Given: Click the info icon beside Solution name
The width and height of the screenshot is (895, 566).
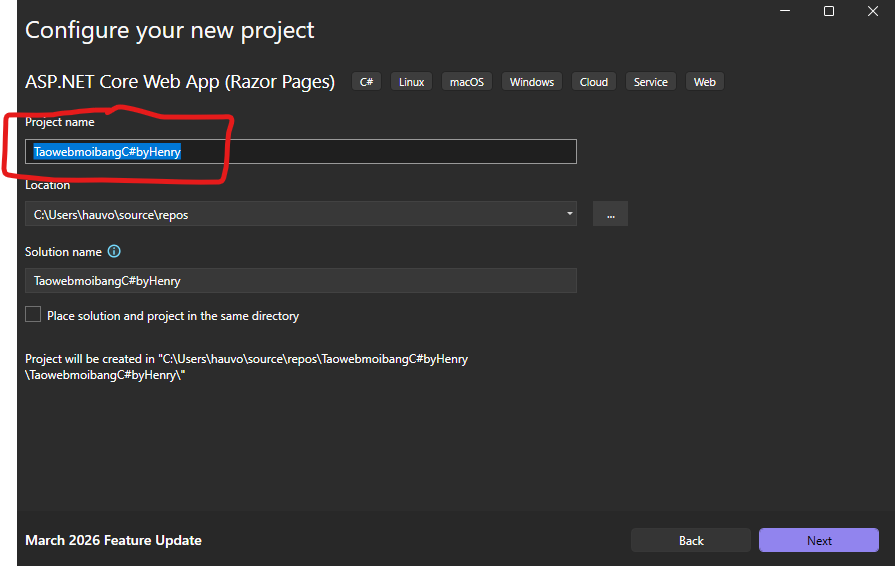Looking at the screenshot, I should point(114,252).
